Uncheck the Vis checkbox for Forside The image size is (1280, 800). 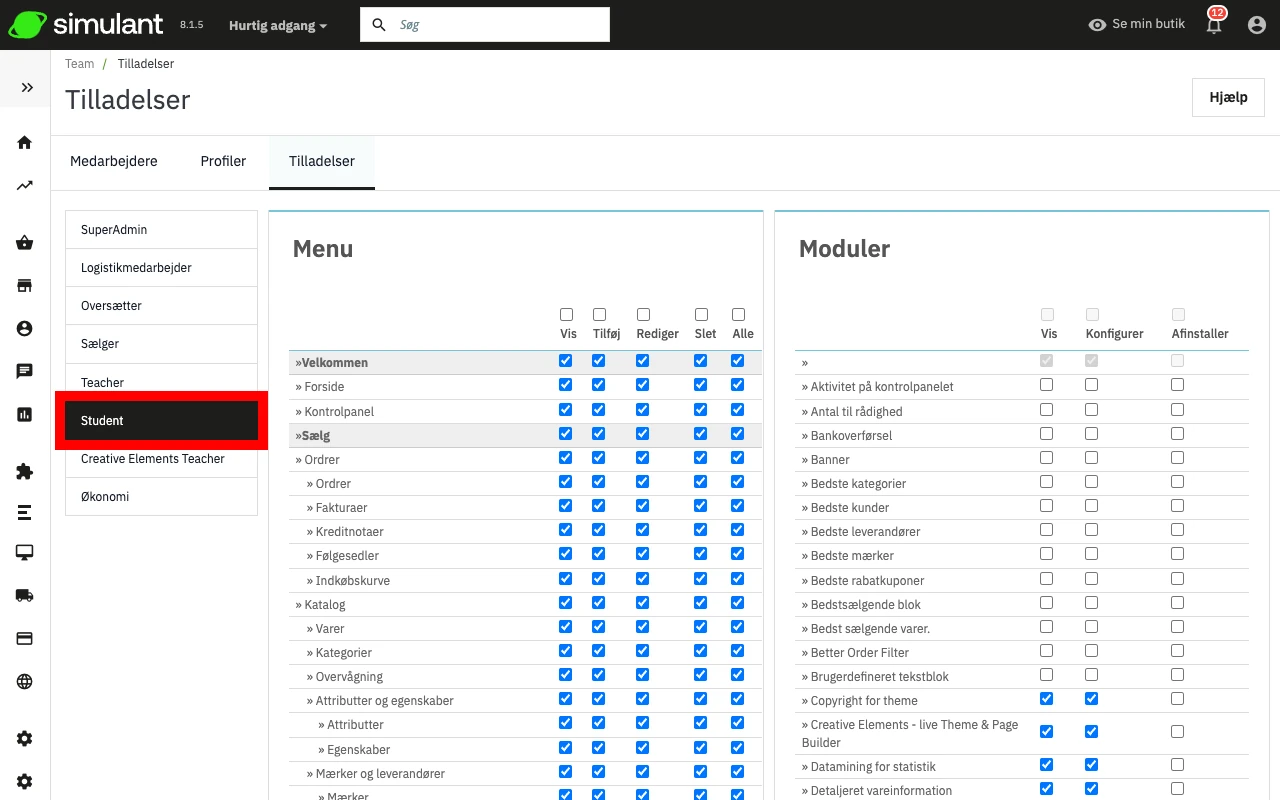coord(566,385)
